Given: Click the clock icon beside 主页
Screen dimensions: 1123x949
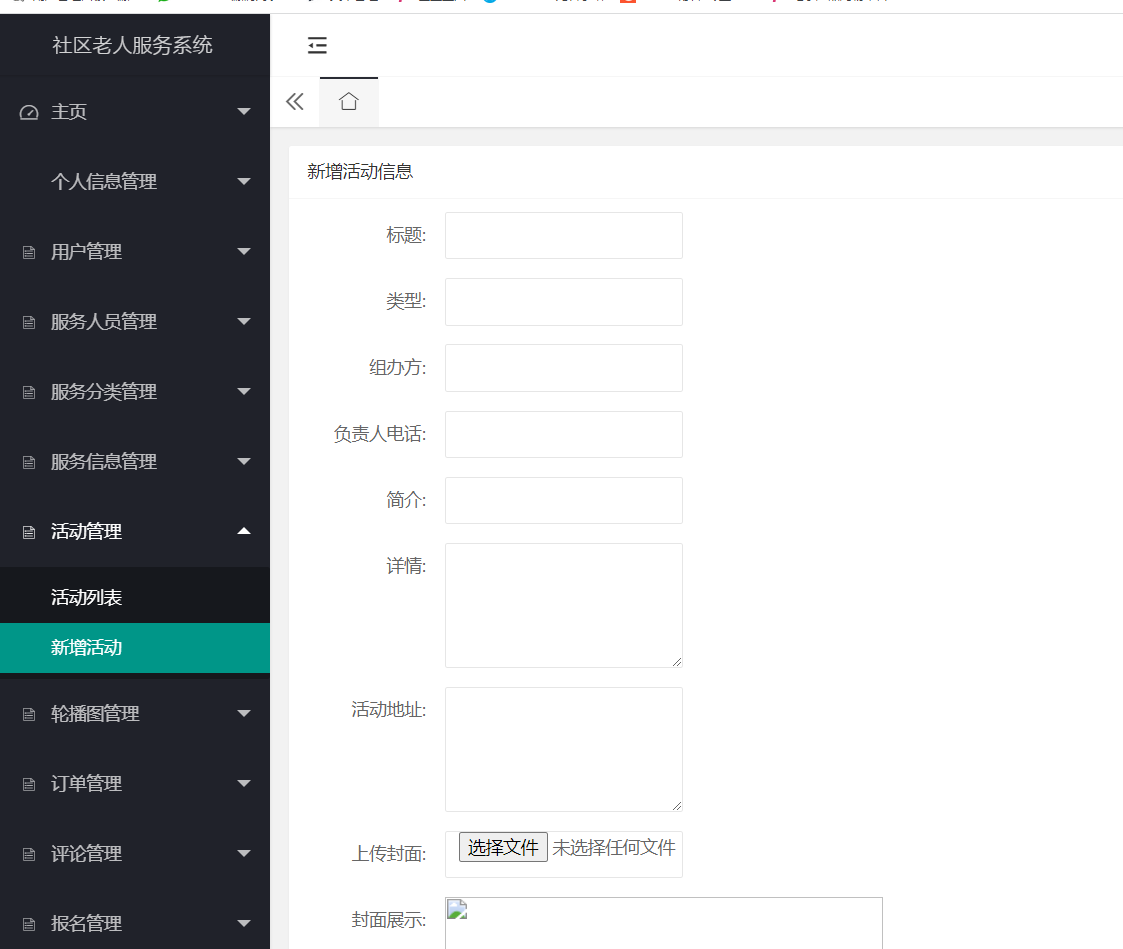Looking at the screenshot, I should (27, 111).
